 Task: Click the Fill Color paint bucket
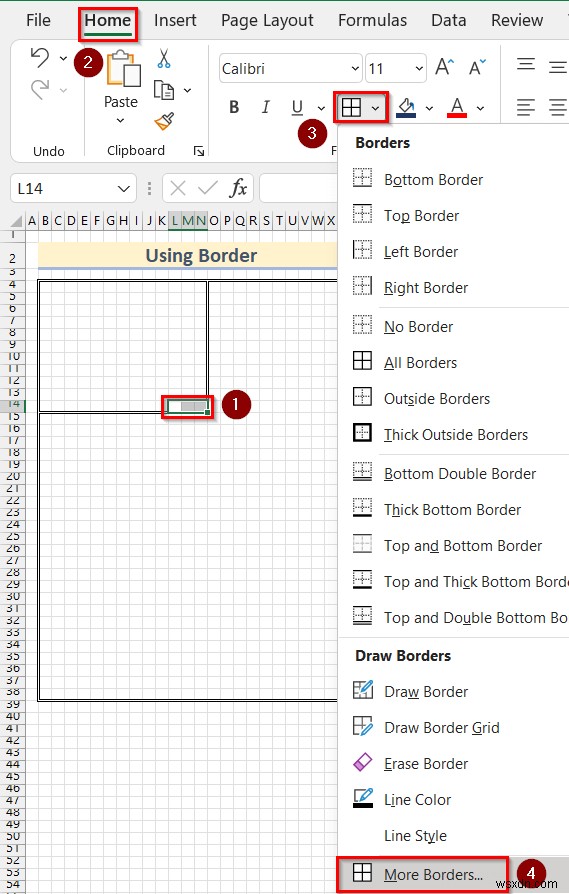tap(406, 107)
